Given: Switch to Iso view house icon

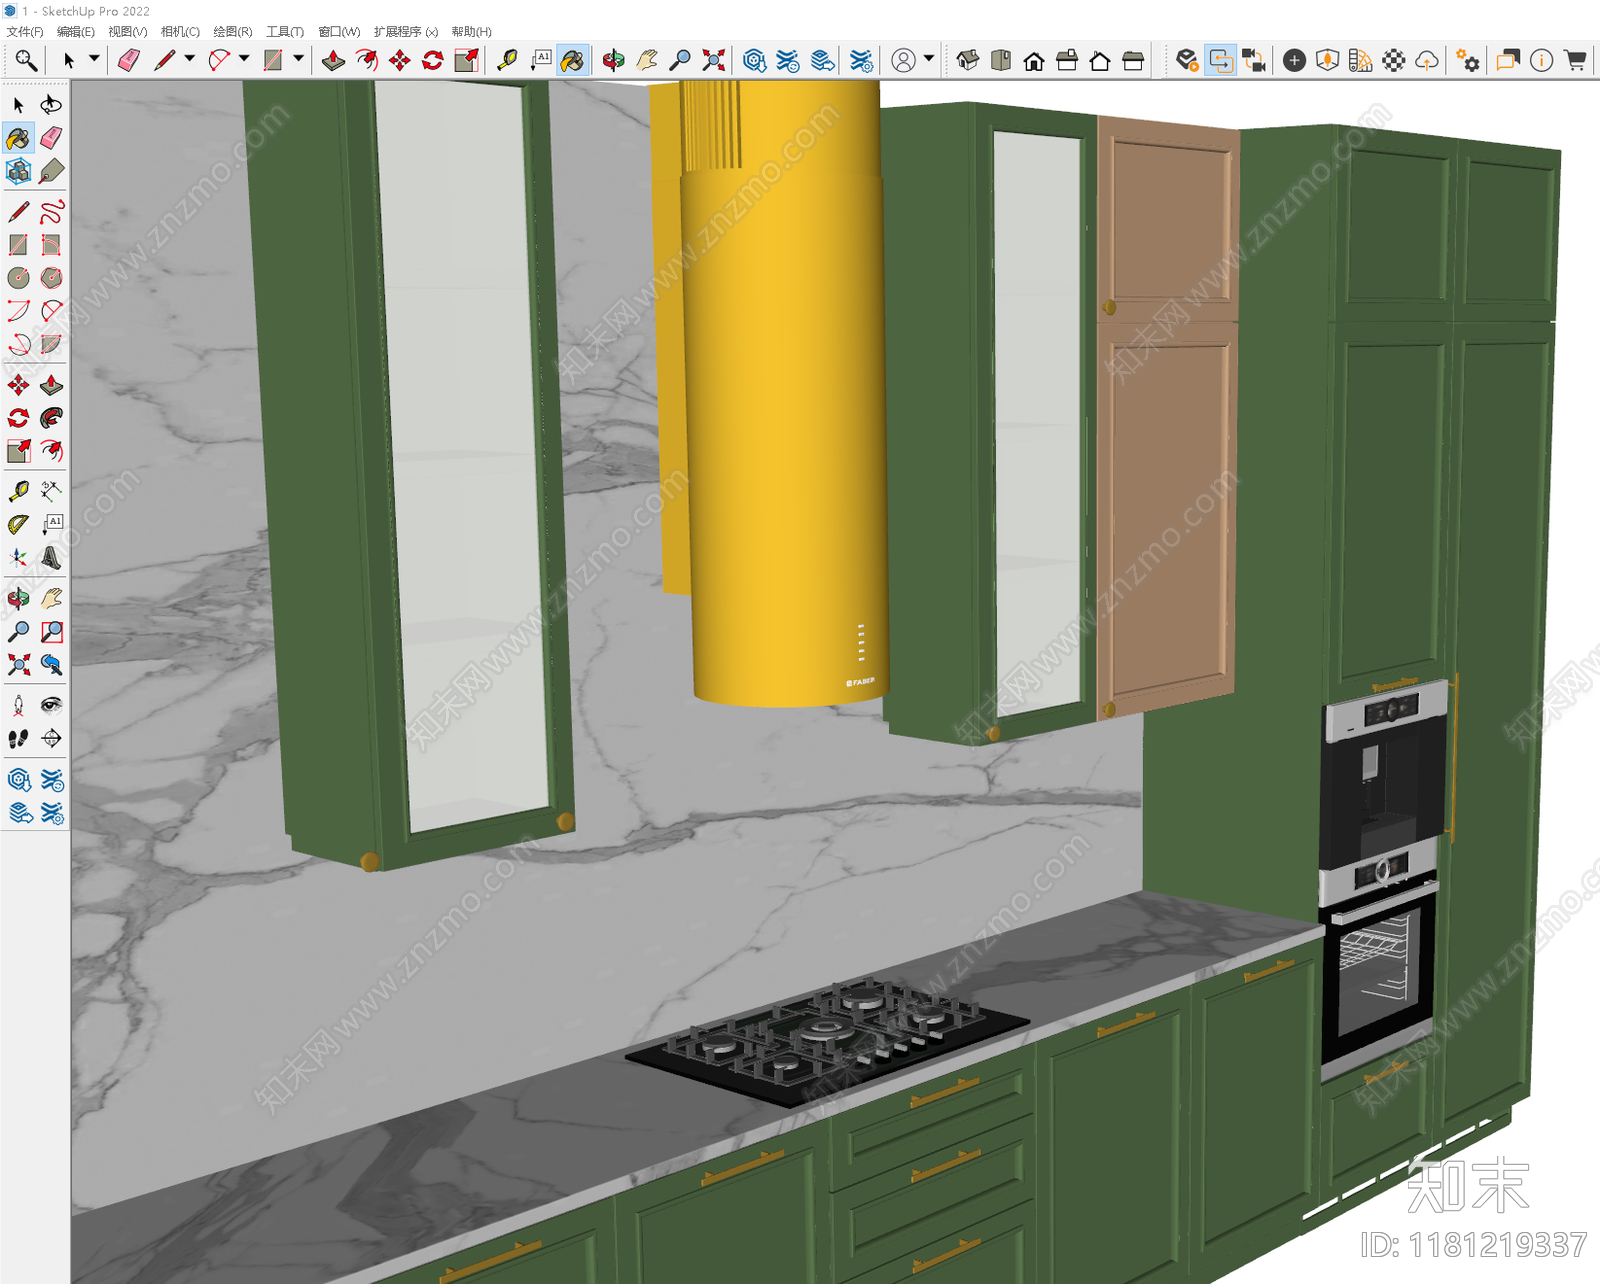Looking at the screenshot, I should (x=968, y=61).
